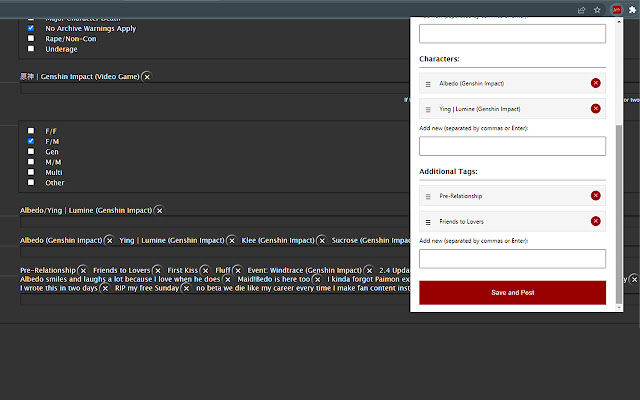Remove Ying | Lumine from popup characters list
Screen dimensions: 640x400
pos(596,109)
